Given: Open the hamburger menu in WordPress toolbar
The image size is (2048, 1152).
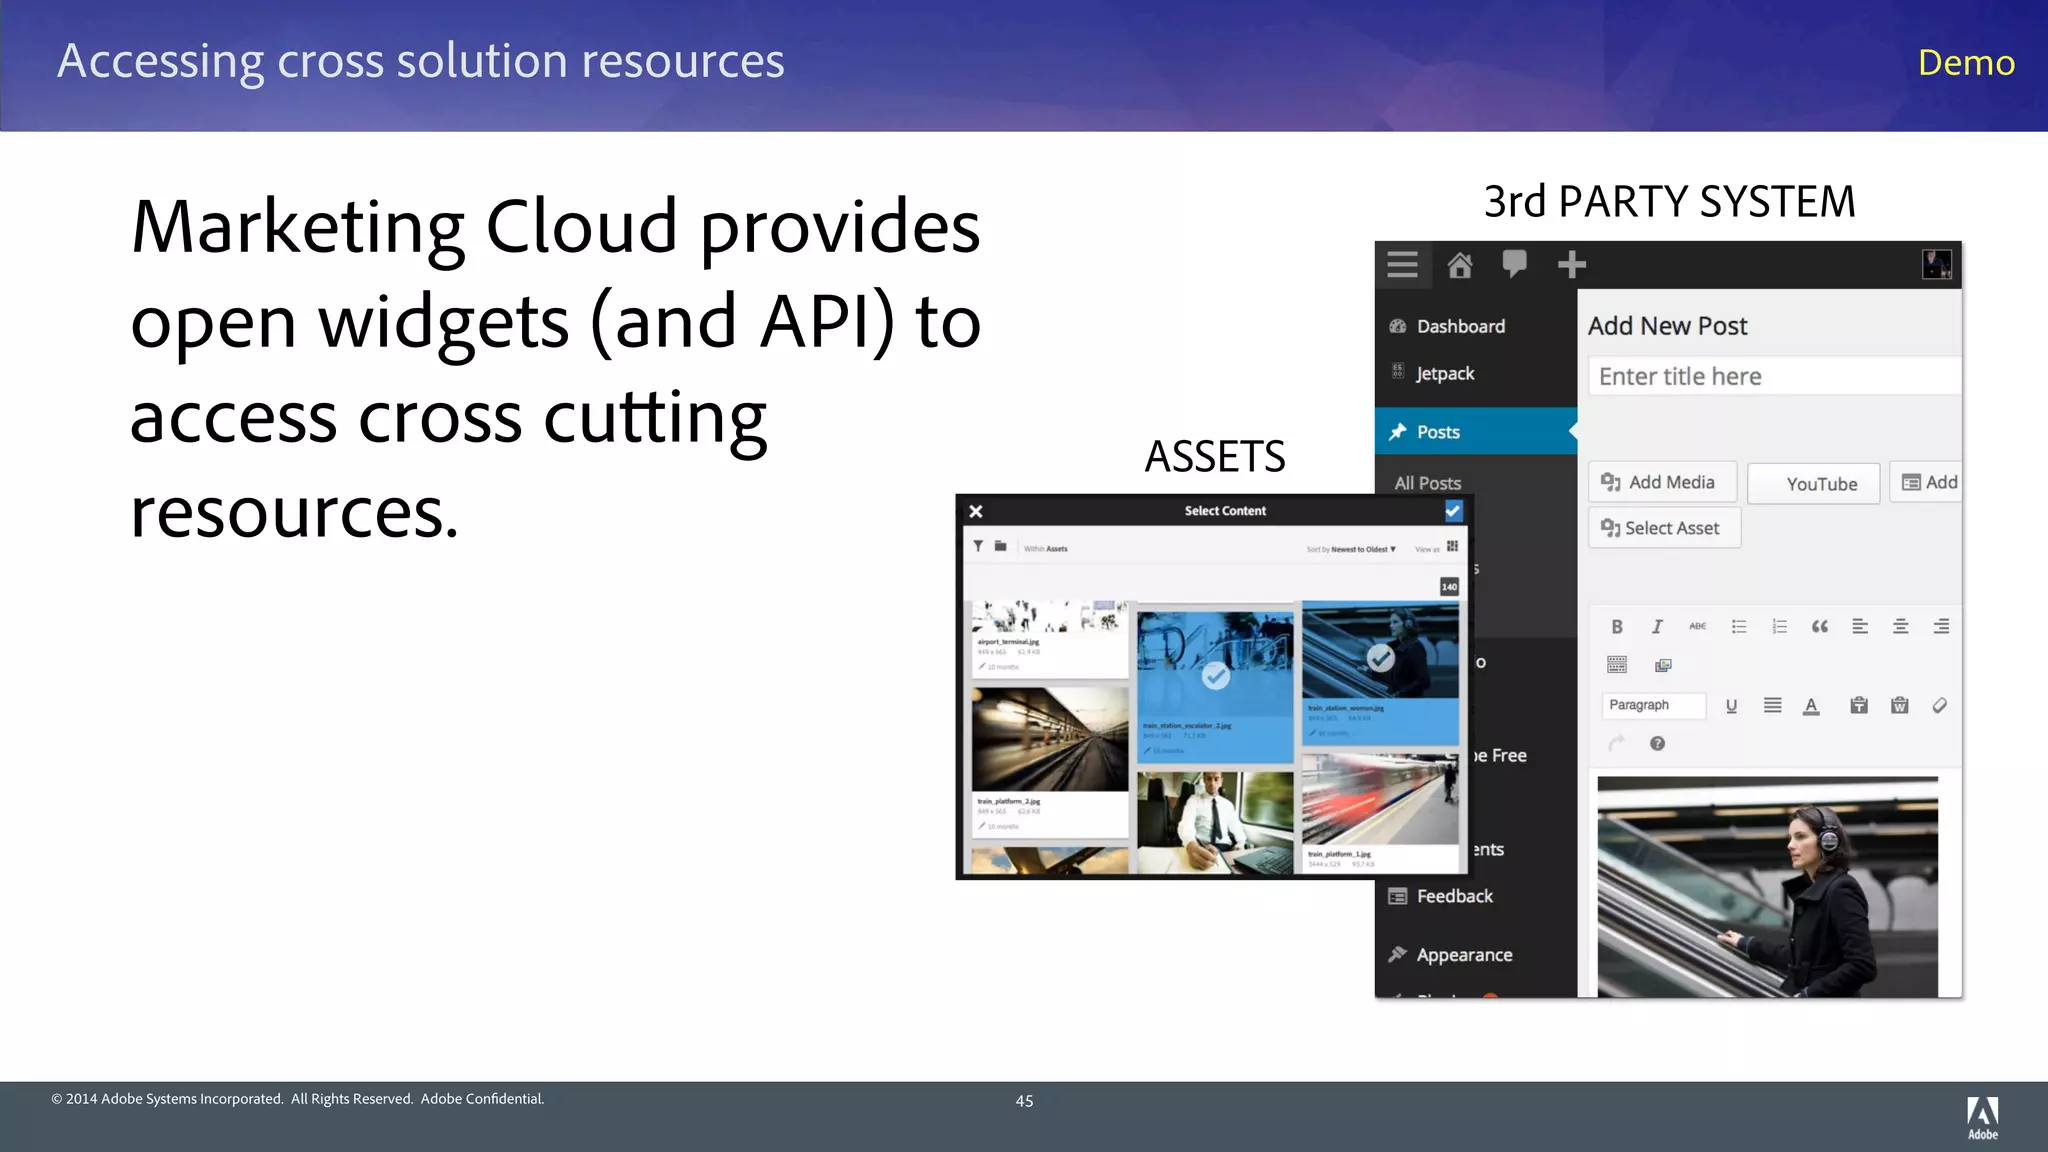Looking at the screenshot, I should point(1402,264).
